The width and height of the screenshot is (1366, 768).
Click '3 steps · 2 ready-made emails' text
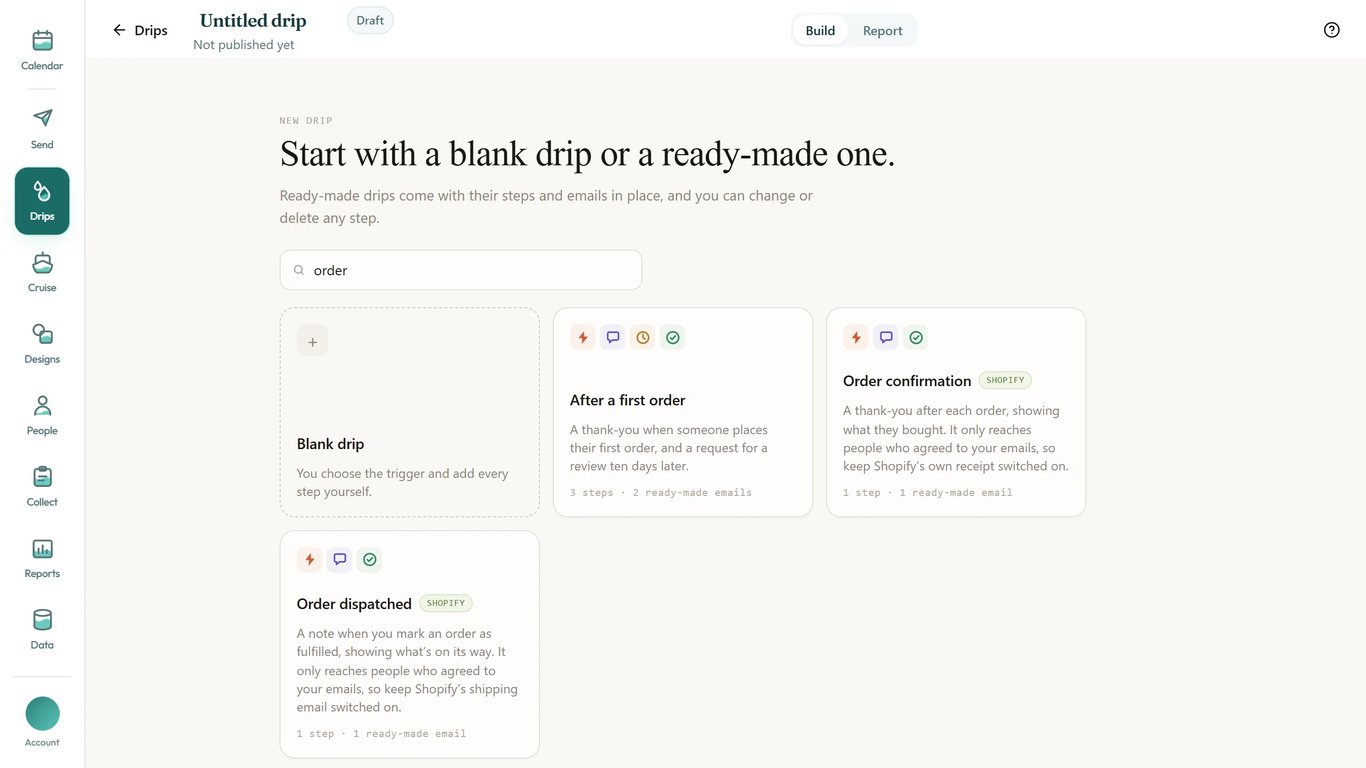661,492
